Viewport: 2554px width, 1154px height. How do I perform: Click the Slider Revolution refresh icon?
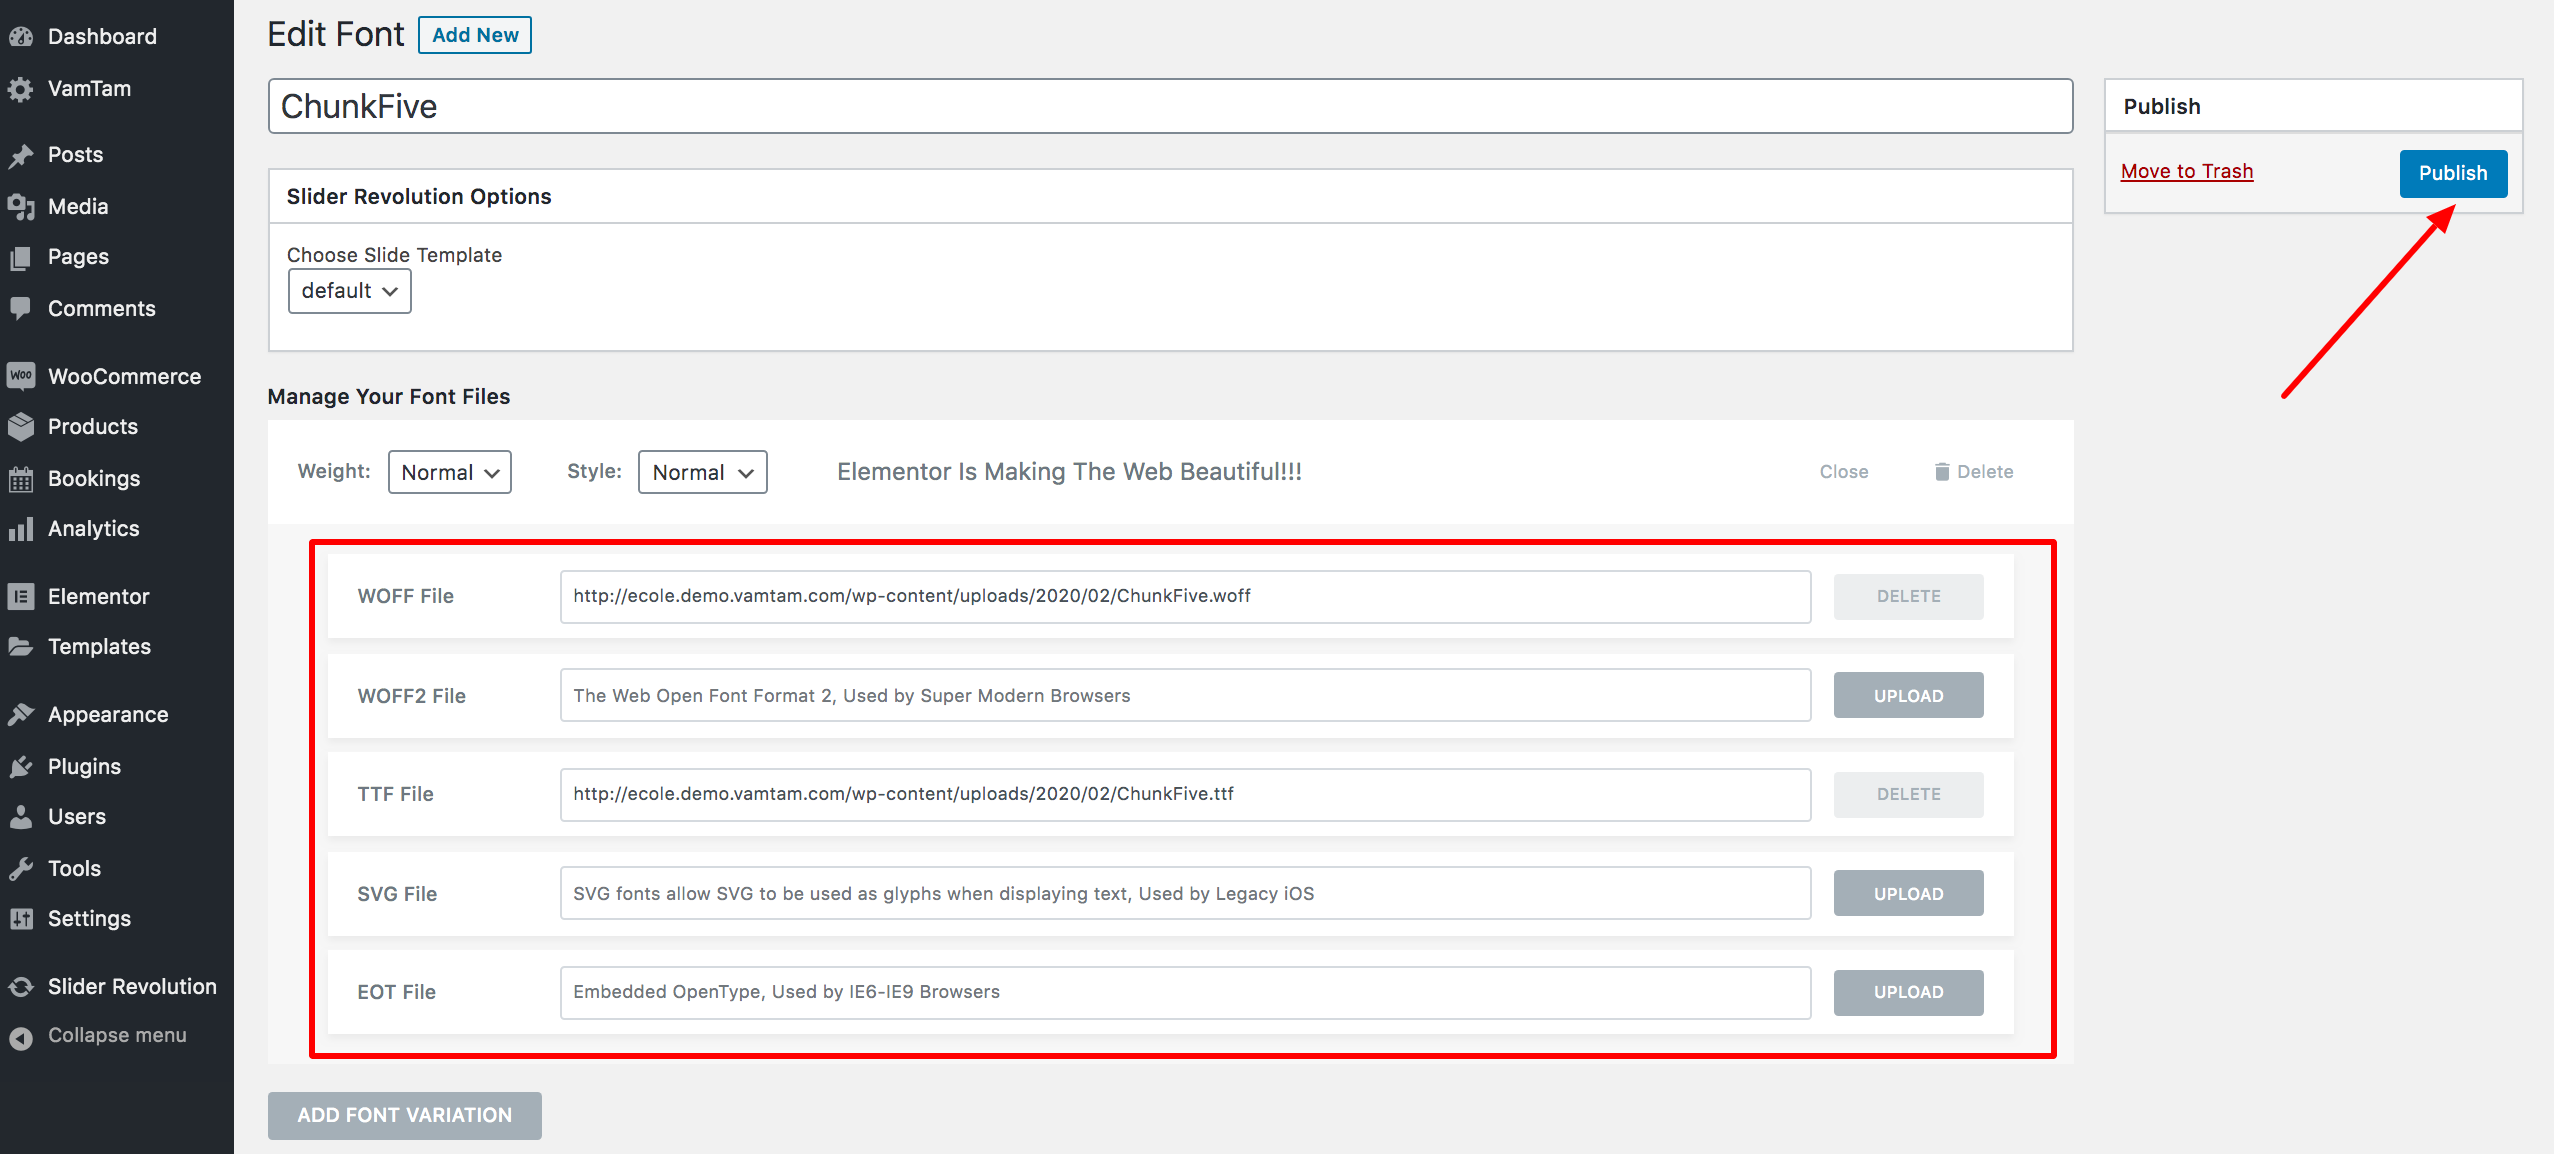[x=21, y=987]
